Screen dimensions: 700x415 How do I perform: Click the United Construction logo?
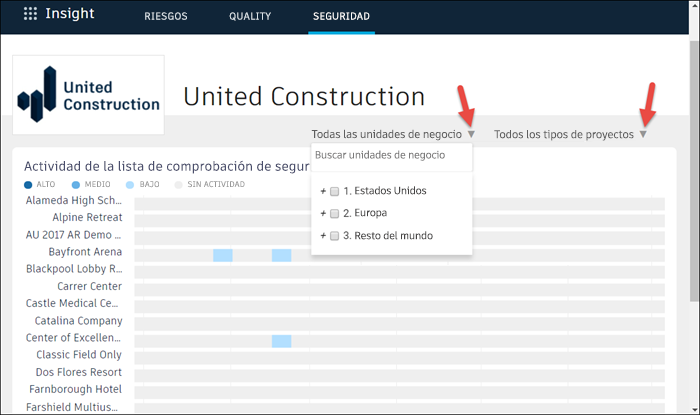[x=88, y=95]
